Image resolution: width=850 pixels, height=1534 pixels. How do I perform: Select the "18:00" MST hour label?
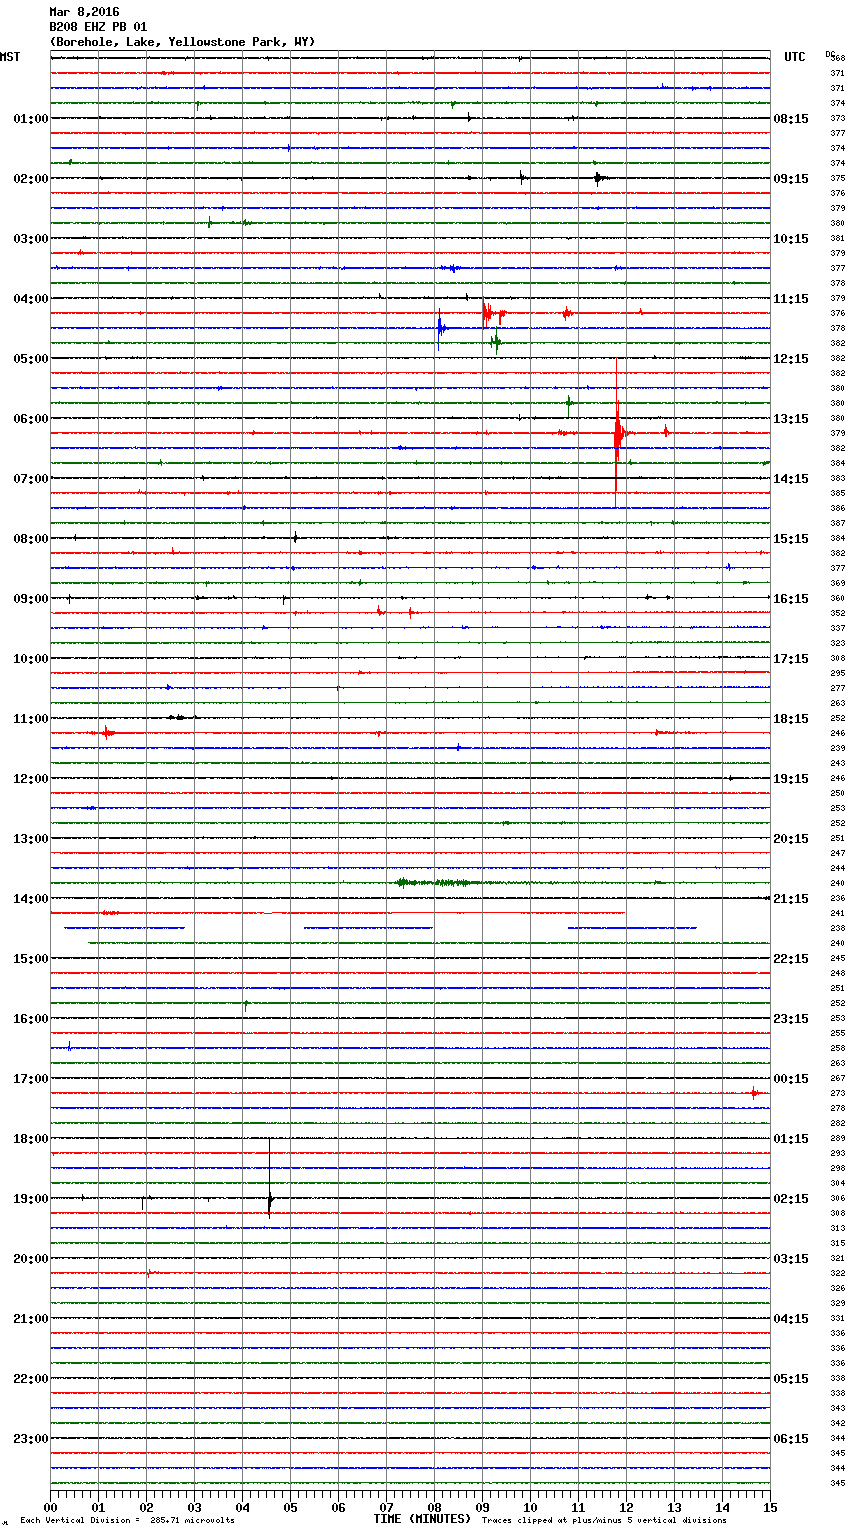30,1139
